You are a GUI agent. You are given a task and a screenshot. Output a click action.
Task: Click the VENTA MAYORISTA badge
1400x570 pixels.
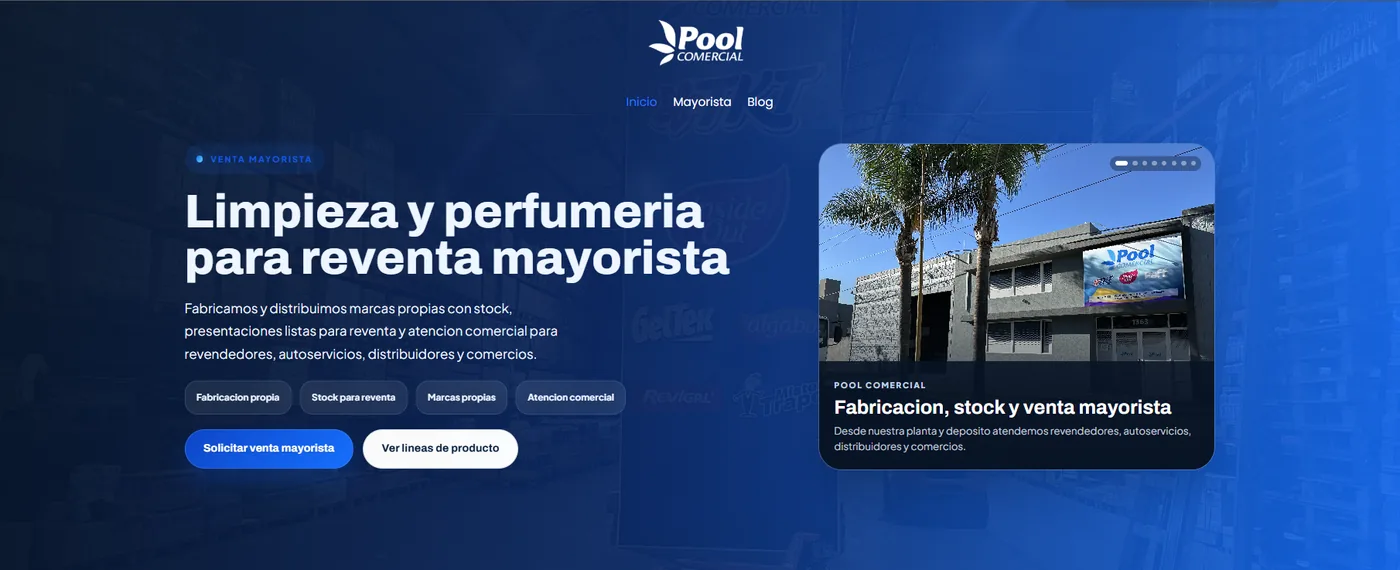pyautogui.click(x=254, y=159)
